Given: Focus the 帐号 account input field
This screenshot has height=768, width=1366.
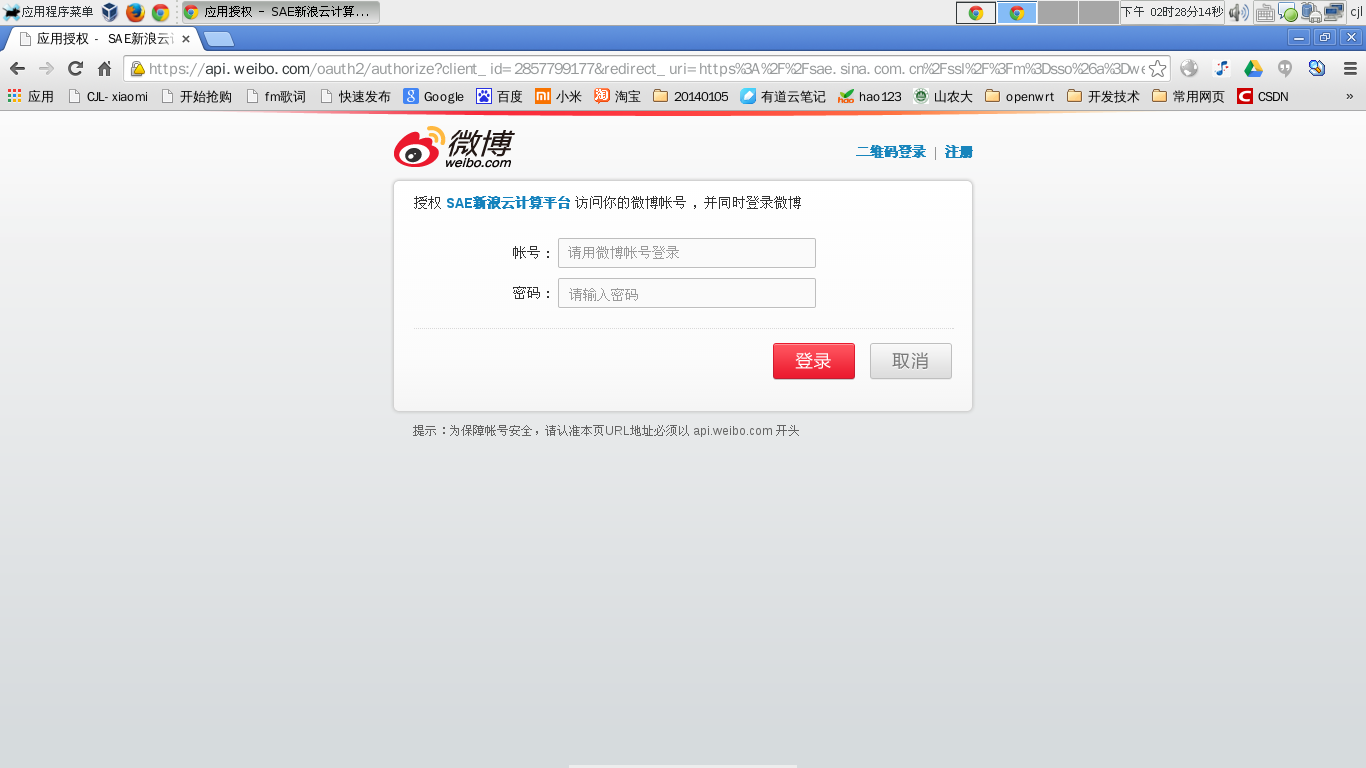Looking at the screenshot, I should pyautogui.click(x=687, y=253).
